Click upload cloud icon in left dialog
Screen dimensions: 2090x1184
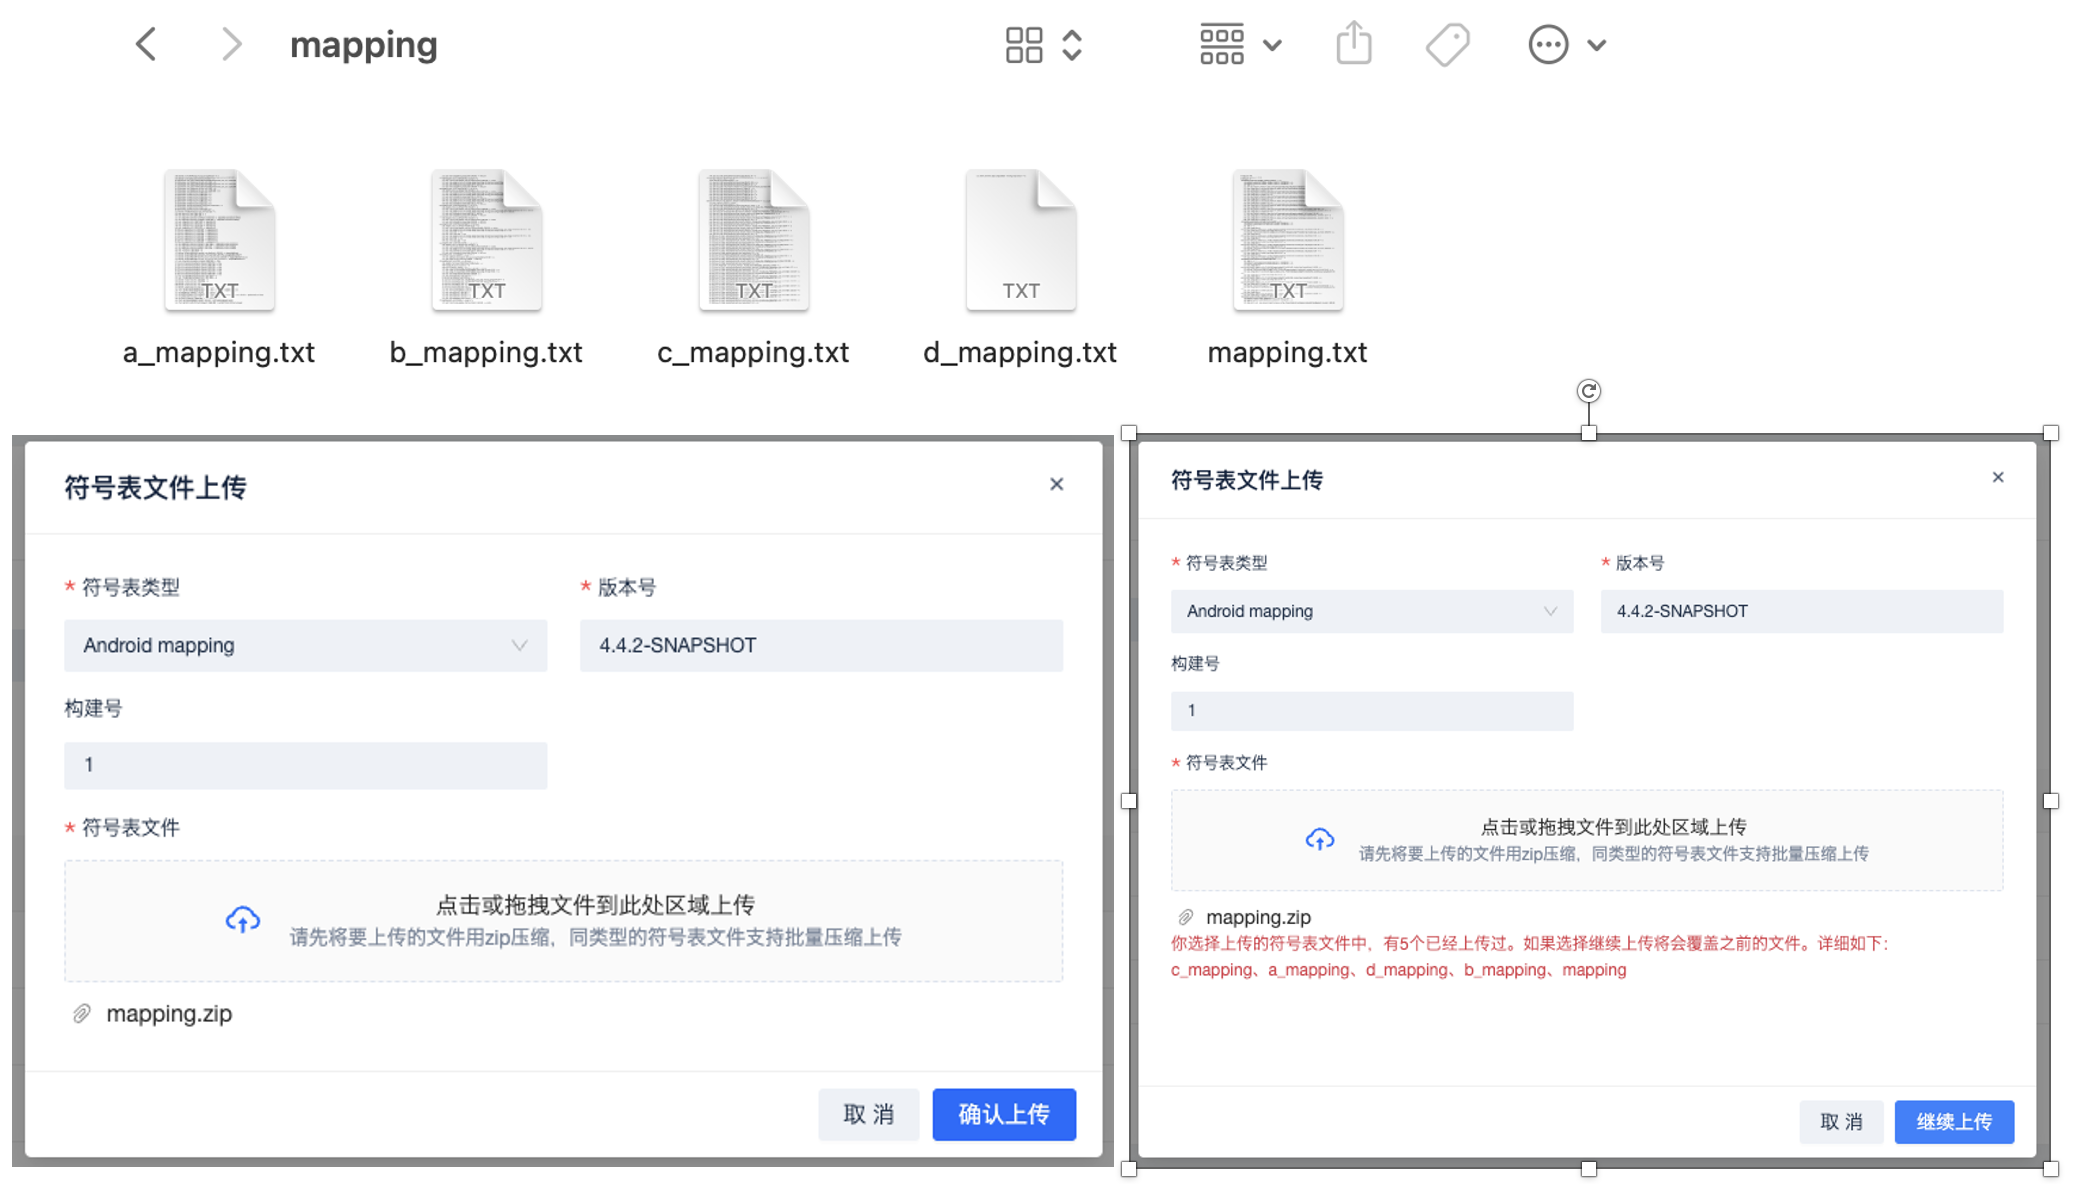(243, 919)
